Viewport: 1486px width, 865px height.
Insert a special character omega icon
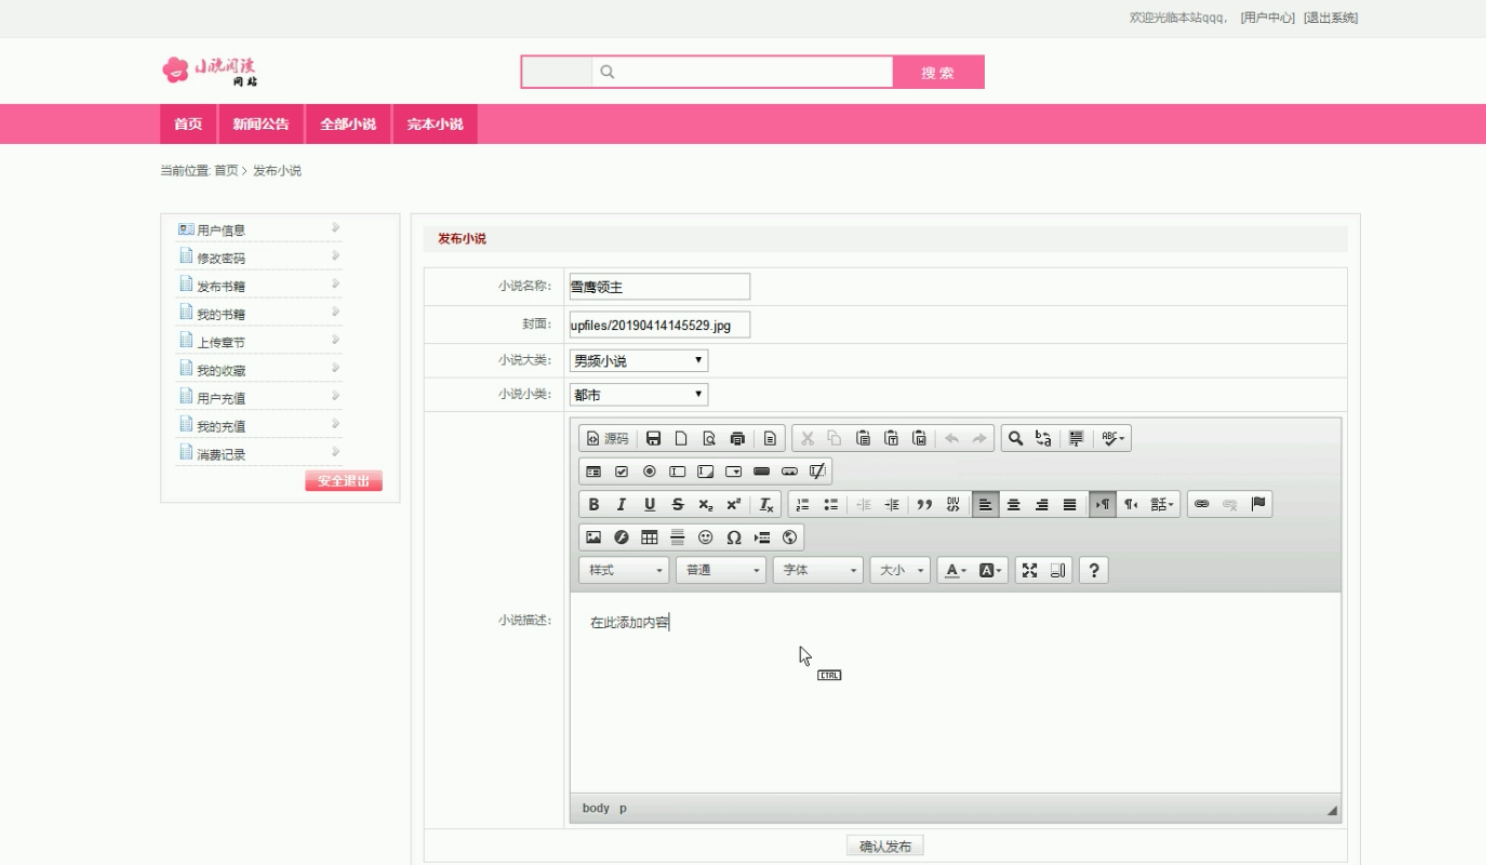733,537
